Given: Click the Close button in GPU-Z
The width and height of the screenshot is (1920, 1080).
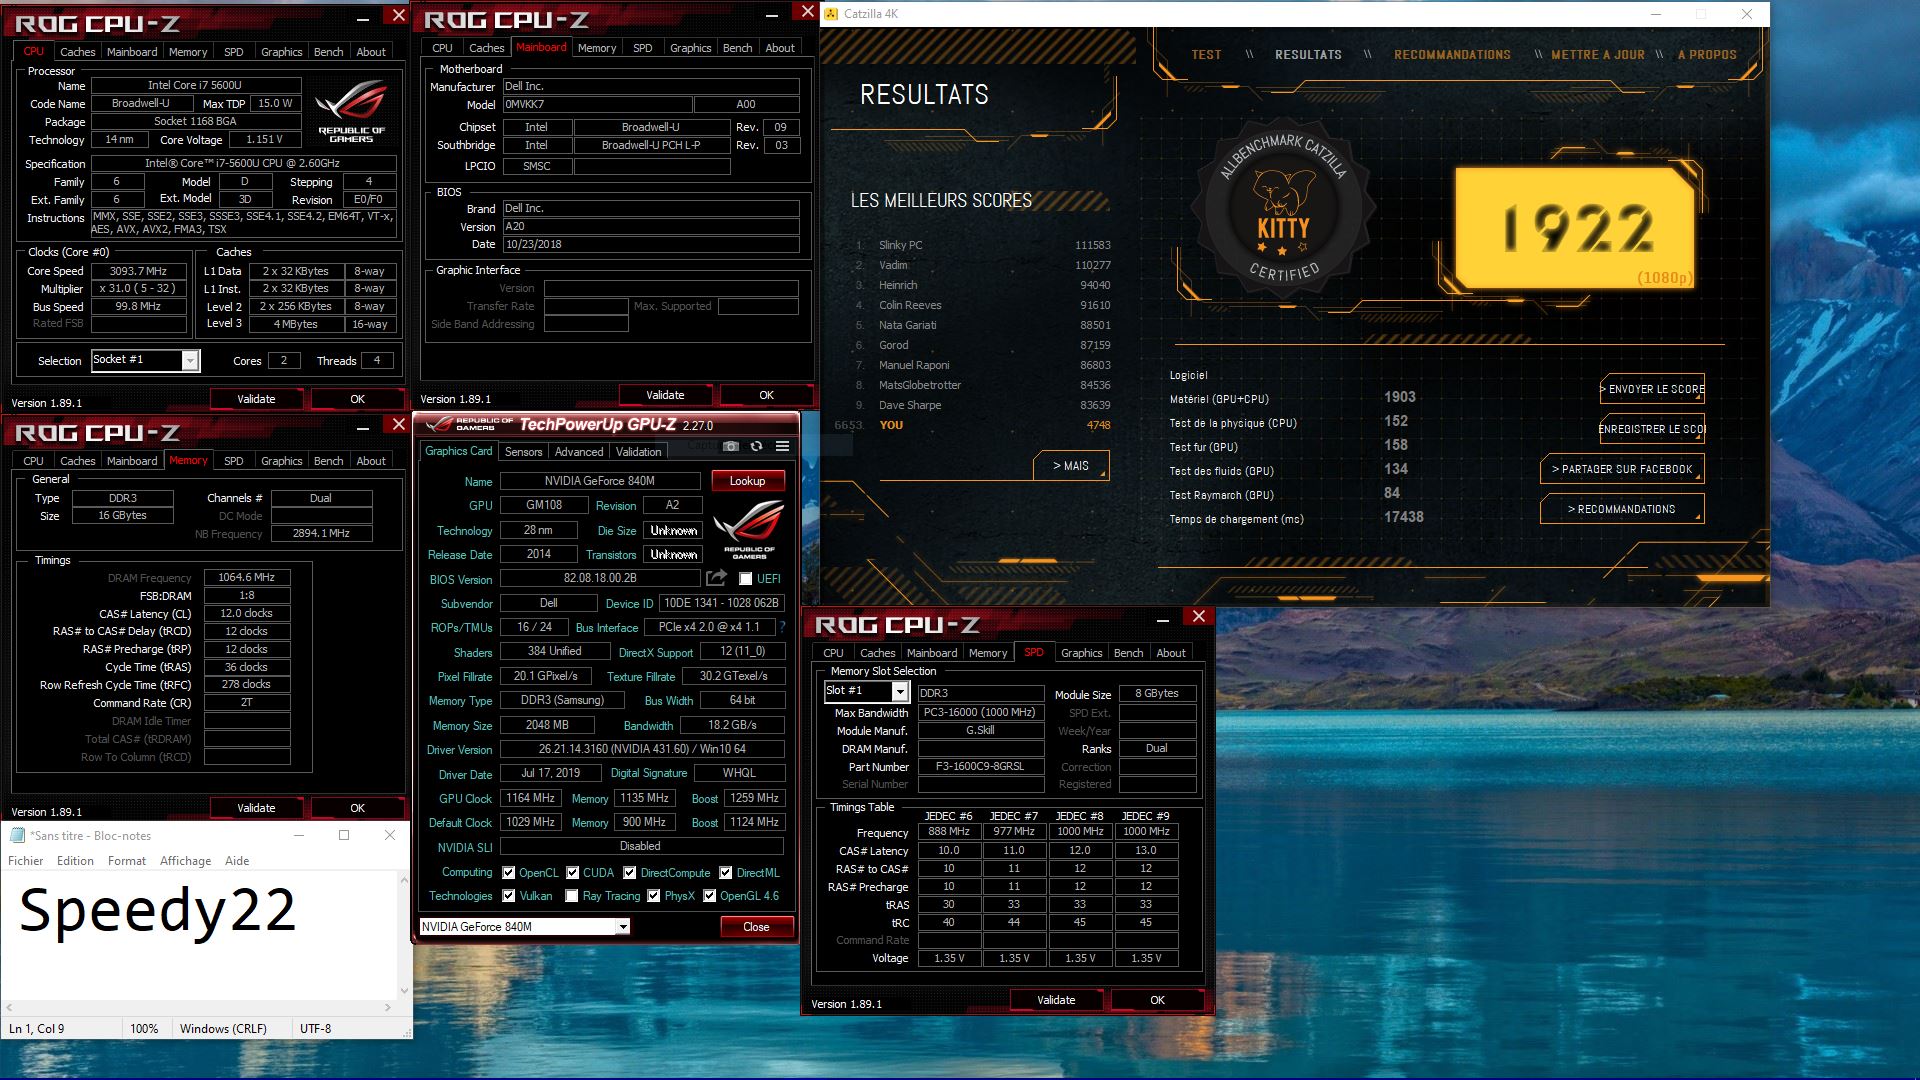Looking at the screenshot, I should click(756, 927).
